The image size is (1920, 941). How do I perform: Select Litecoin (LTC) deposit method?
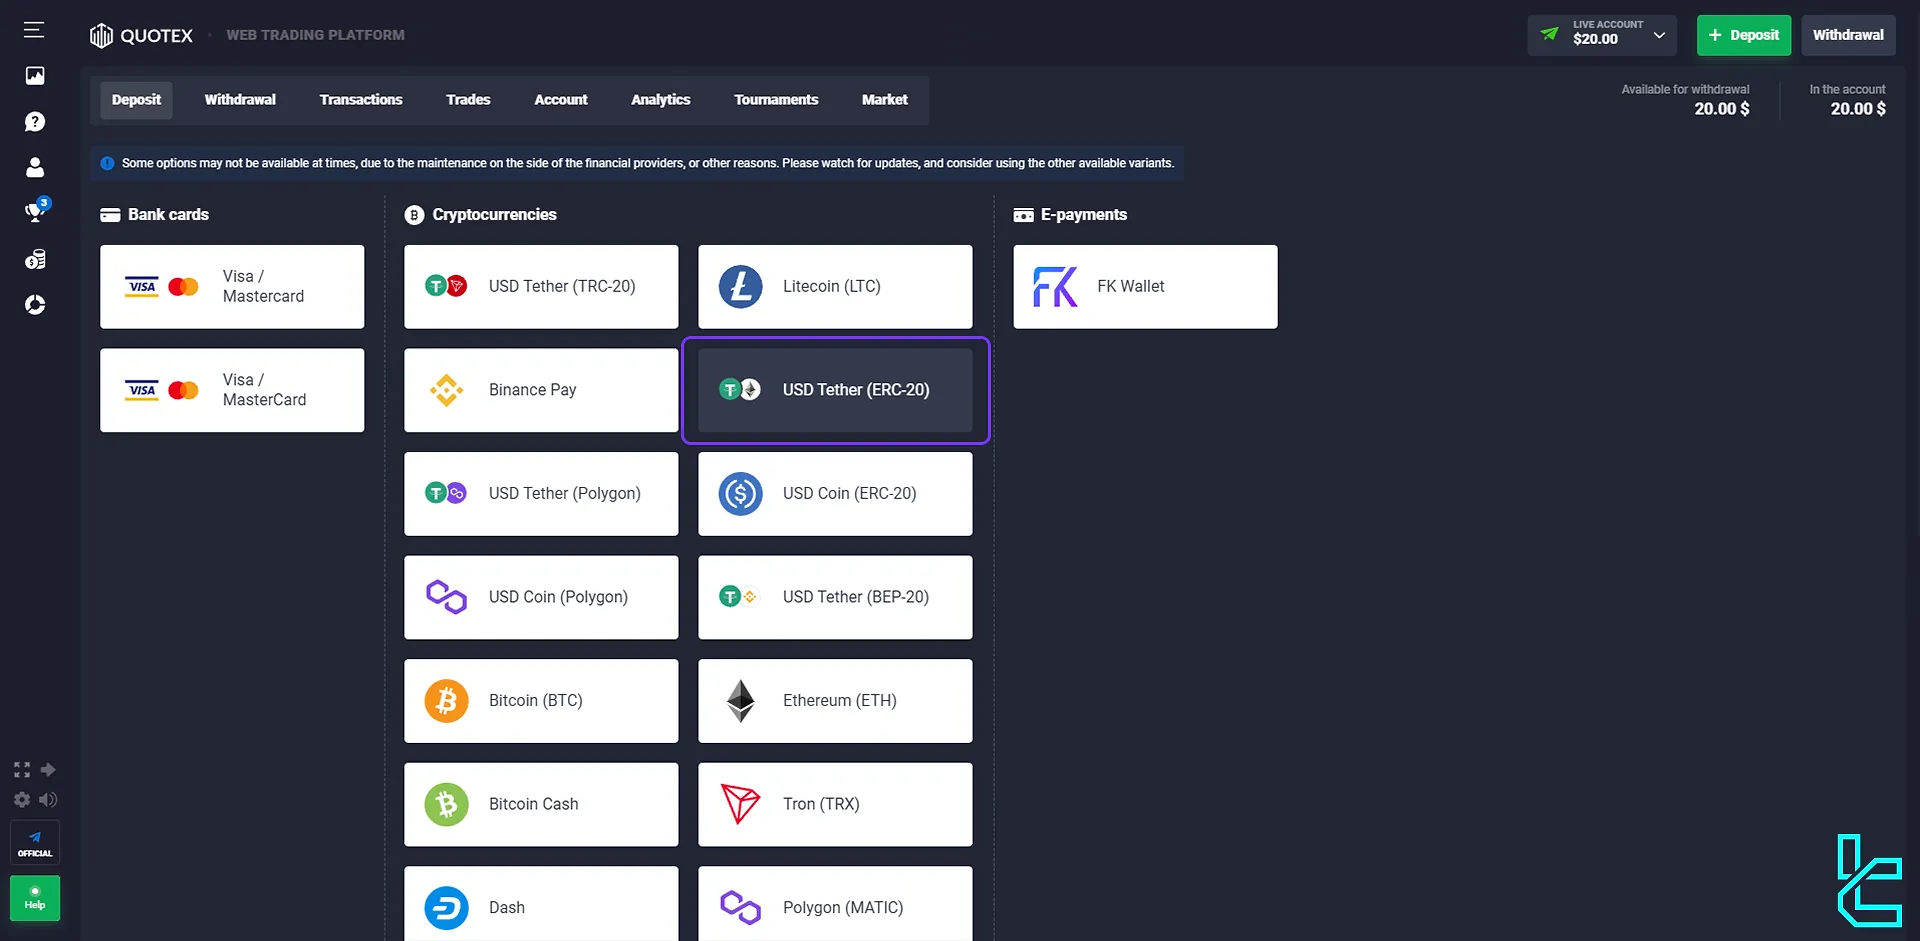(835, 287)
